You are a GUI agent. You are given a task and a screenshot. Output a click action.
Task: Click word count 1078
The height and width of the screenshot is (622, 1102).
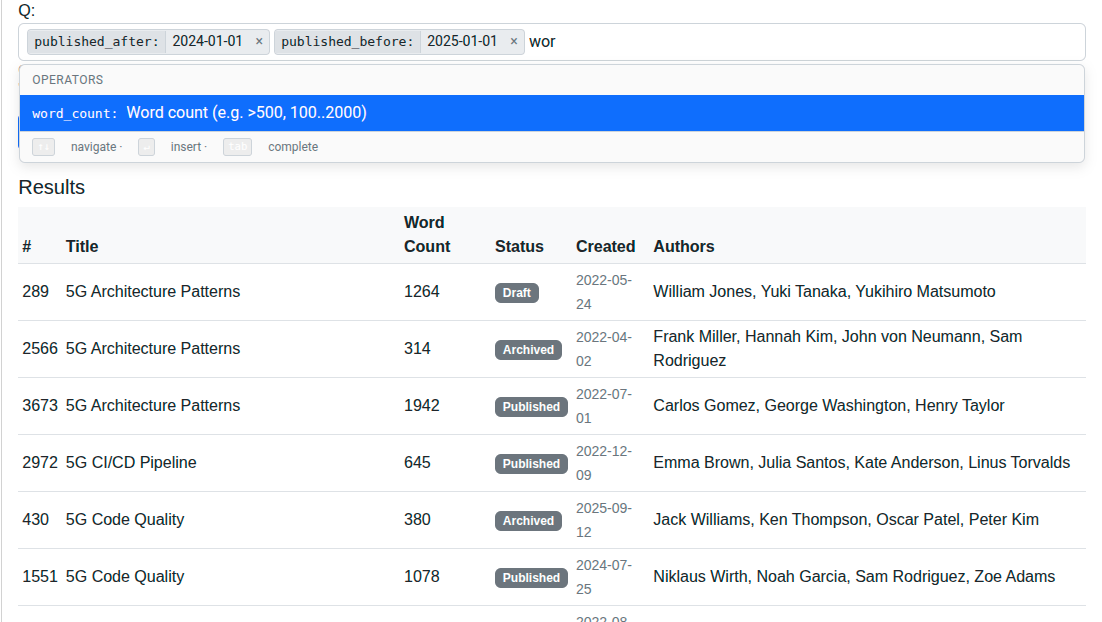pos(422,576)
